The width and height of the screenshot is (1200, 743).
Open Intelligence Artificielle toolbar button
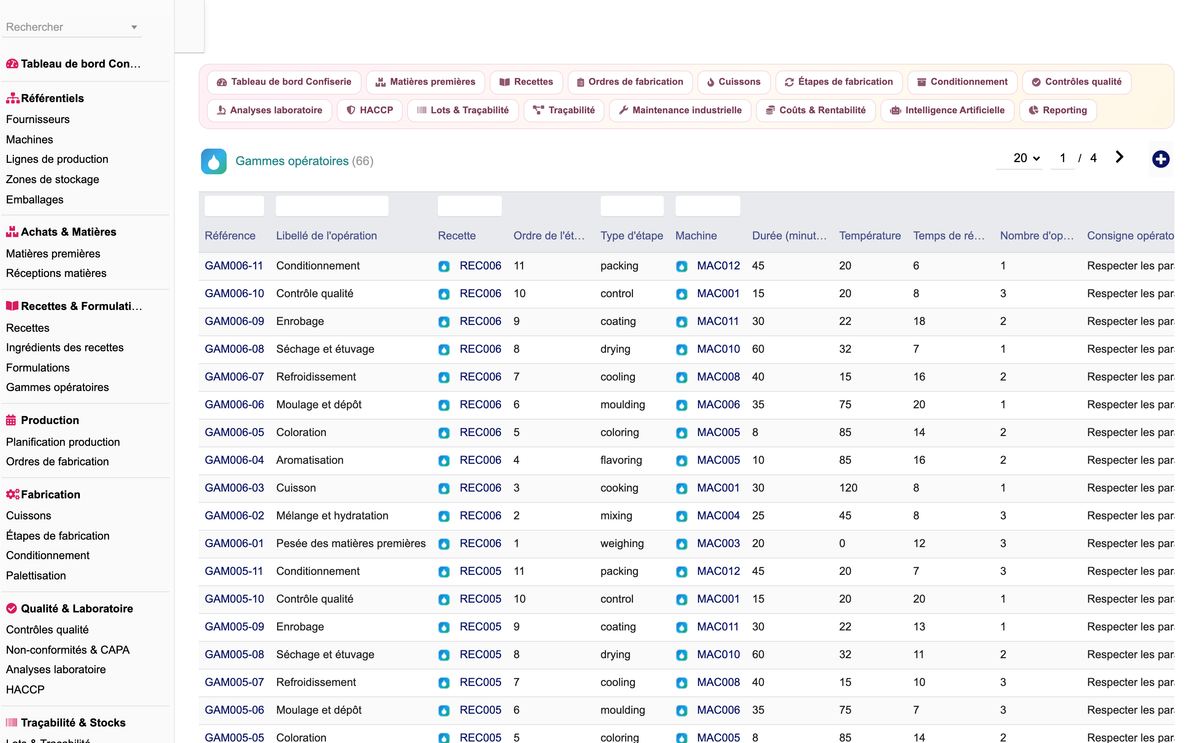947,110
